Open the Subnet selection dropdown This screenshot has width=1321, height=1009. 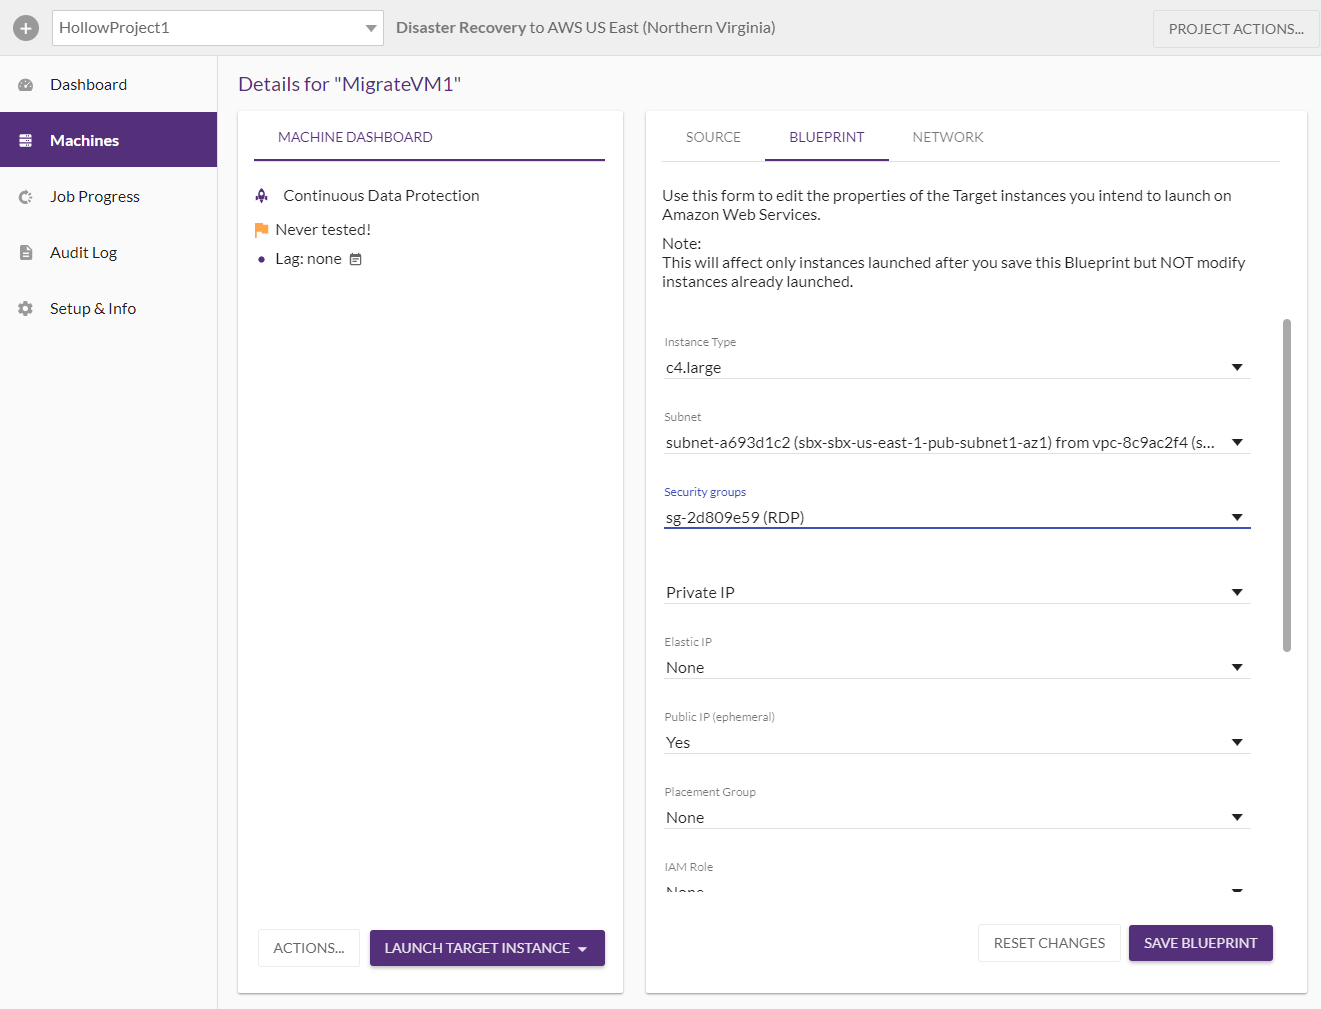[956, 443]
